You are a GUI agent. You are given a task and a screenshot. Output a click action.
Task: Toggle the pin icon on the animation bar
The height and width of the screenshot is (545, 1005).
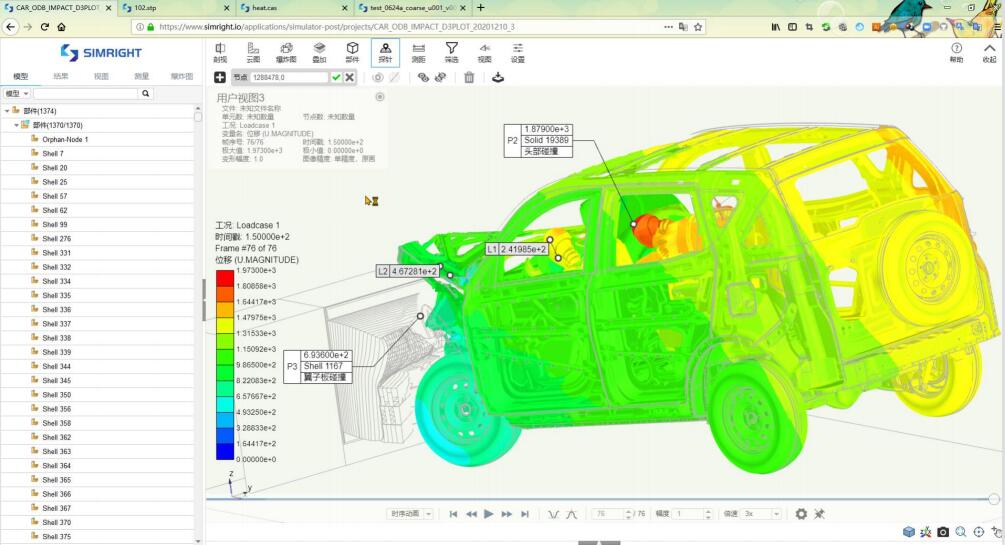click(x=820, y=514)
